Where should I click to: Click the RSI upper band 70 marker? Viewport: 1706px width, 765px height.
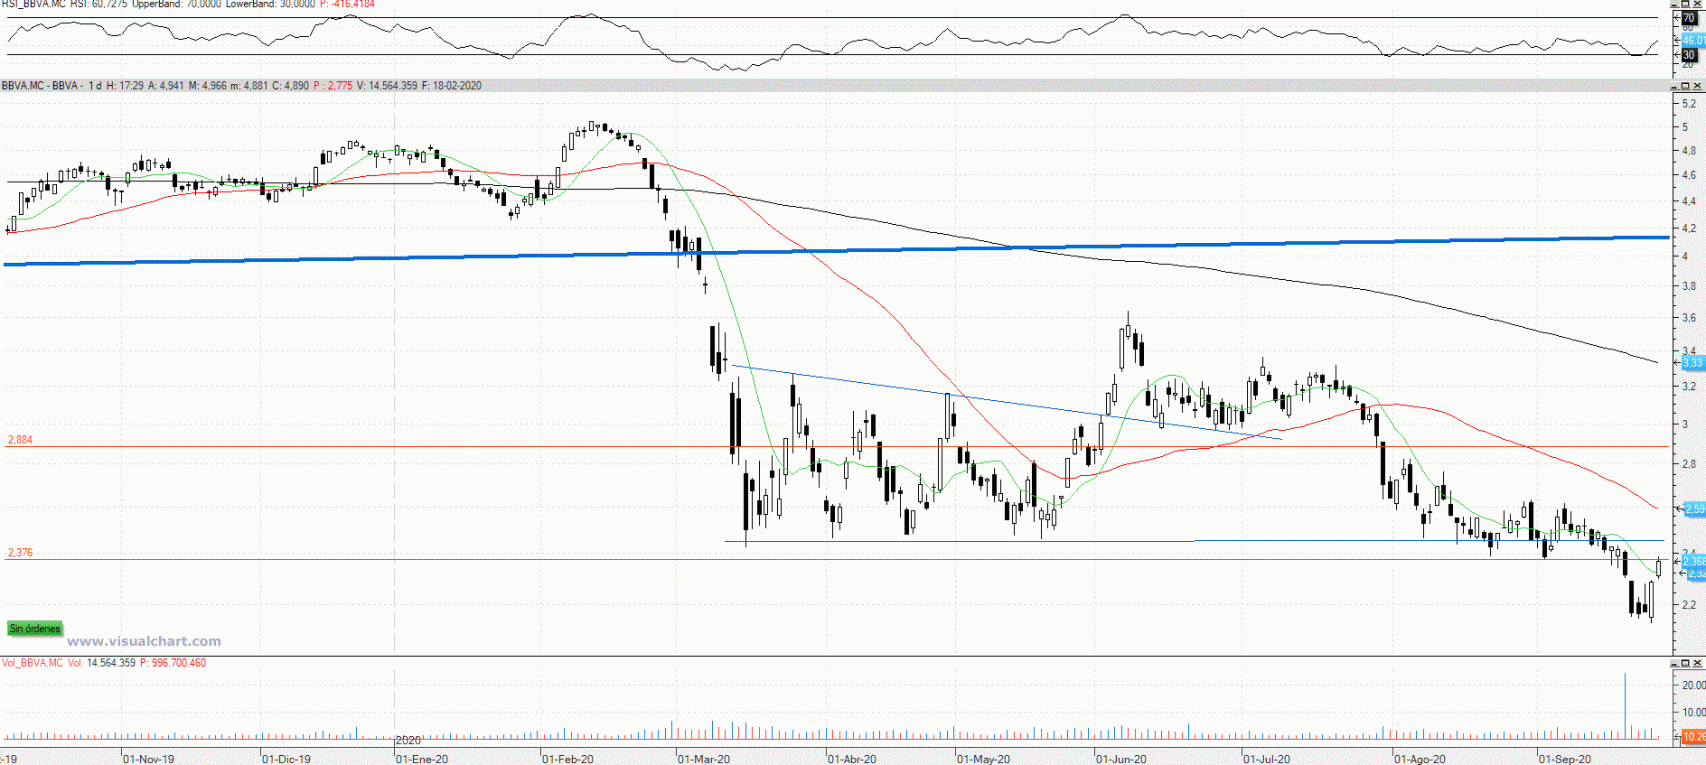1689,18
